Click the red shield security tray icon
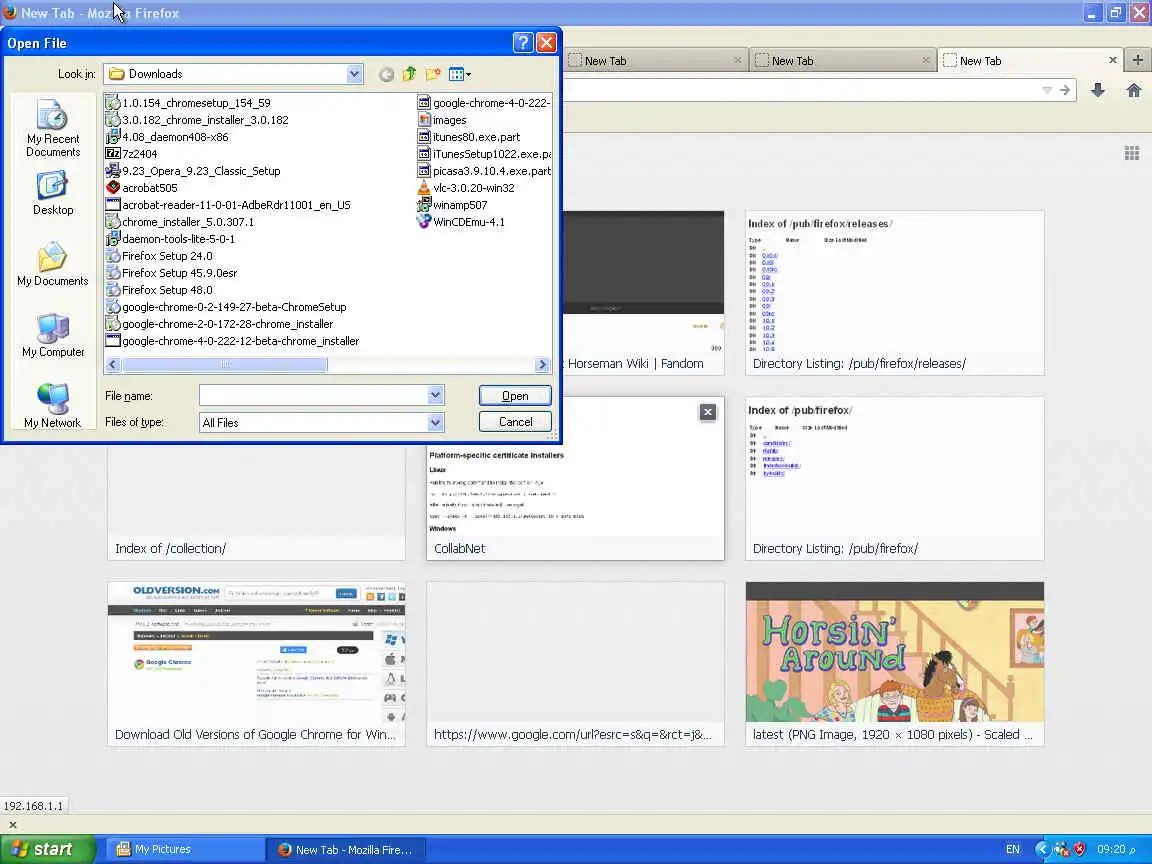The width and height of the screenshot is (1152, 864). coord(1079,849)
